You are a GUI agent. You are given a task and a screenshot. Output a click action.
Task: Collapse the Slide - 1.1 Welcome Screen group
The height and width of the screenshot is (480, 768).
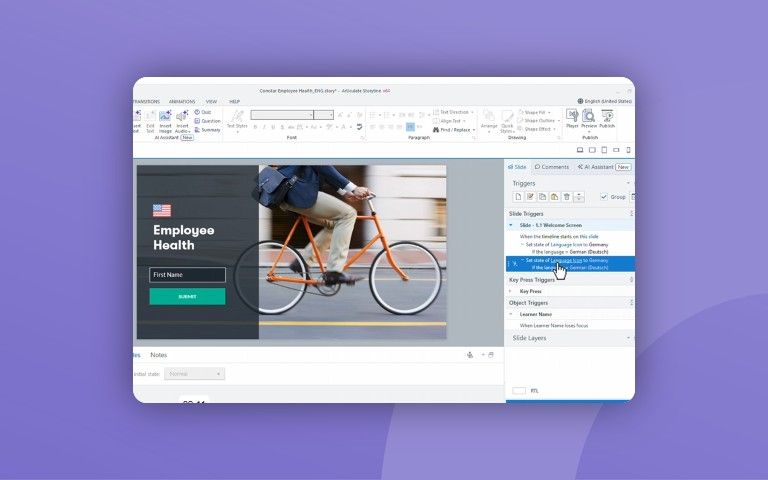tap(511, 225)
